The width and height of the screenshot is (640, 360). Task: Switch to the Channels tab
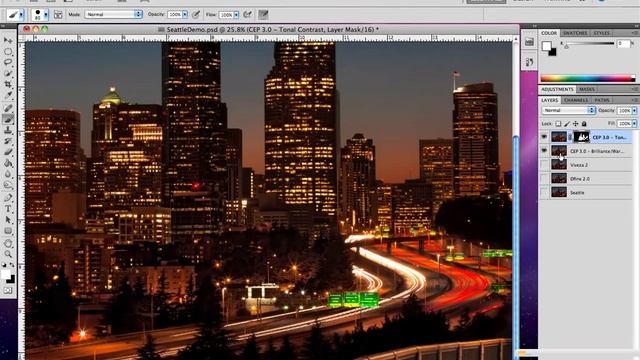tap(576, 100)
